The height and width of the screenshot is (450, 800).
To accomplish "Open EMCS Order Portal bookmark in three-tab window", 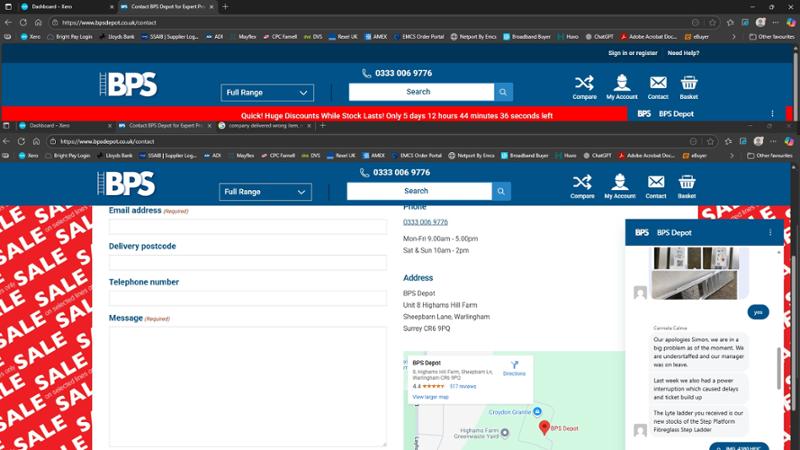I will click(x=416, y=156).
